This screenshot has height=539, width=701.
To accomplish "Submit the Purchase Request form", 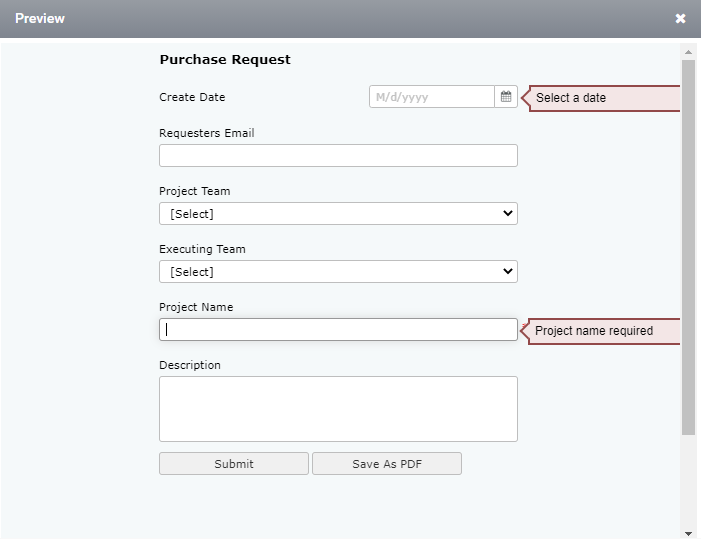I will click(234, 463).
